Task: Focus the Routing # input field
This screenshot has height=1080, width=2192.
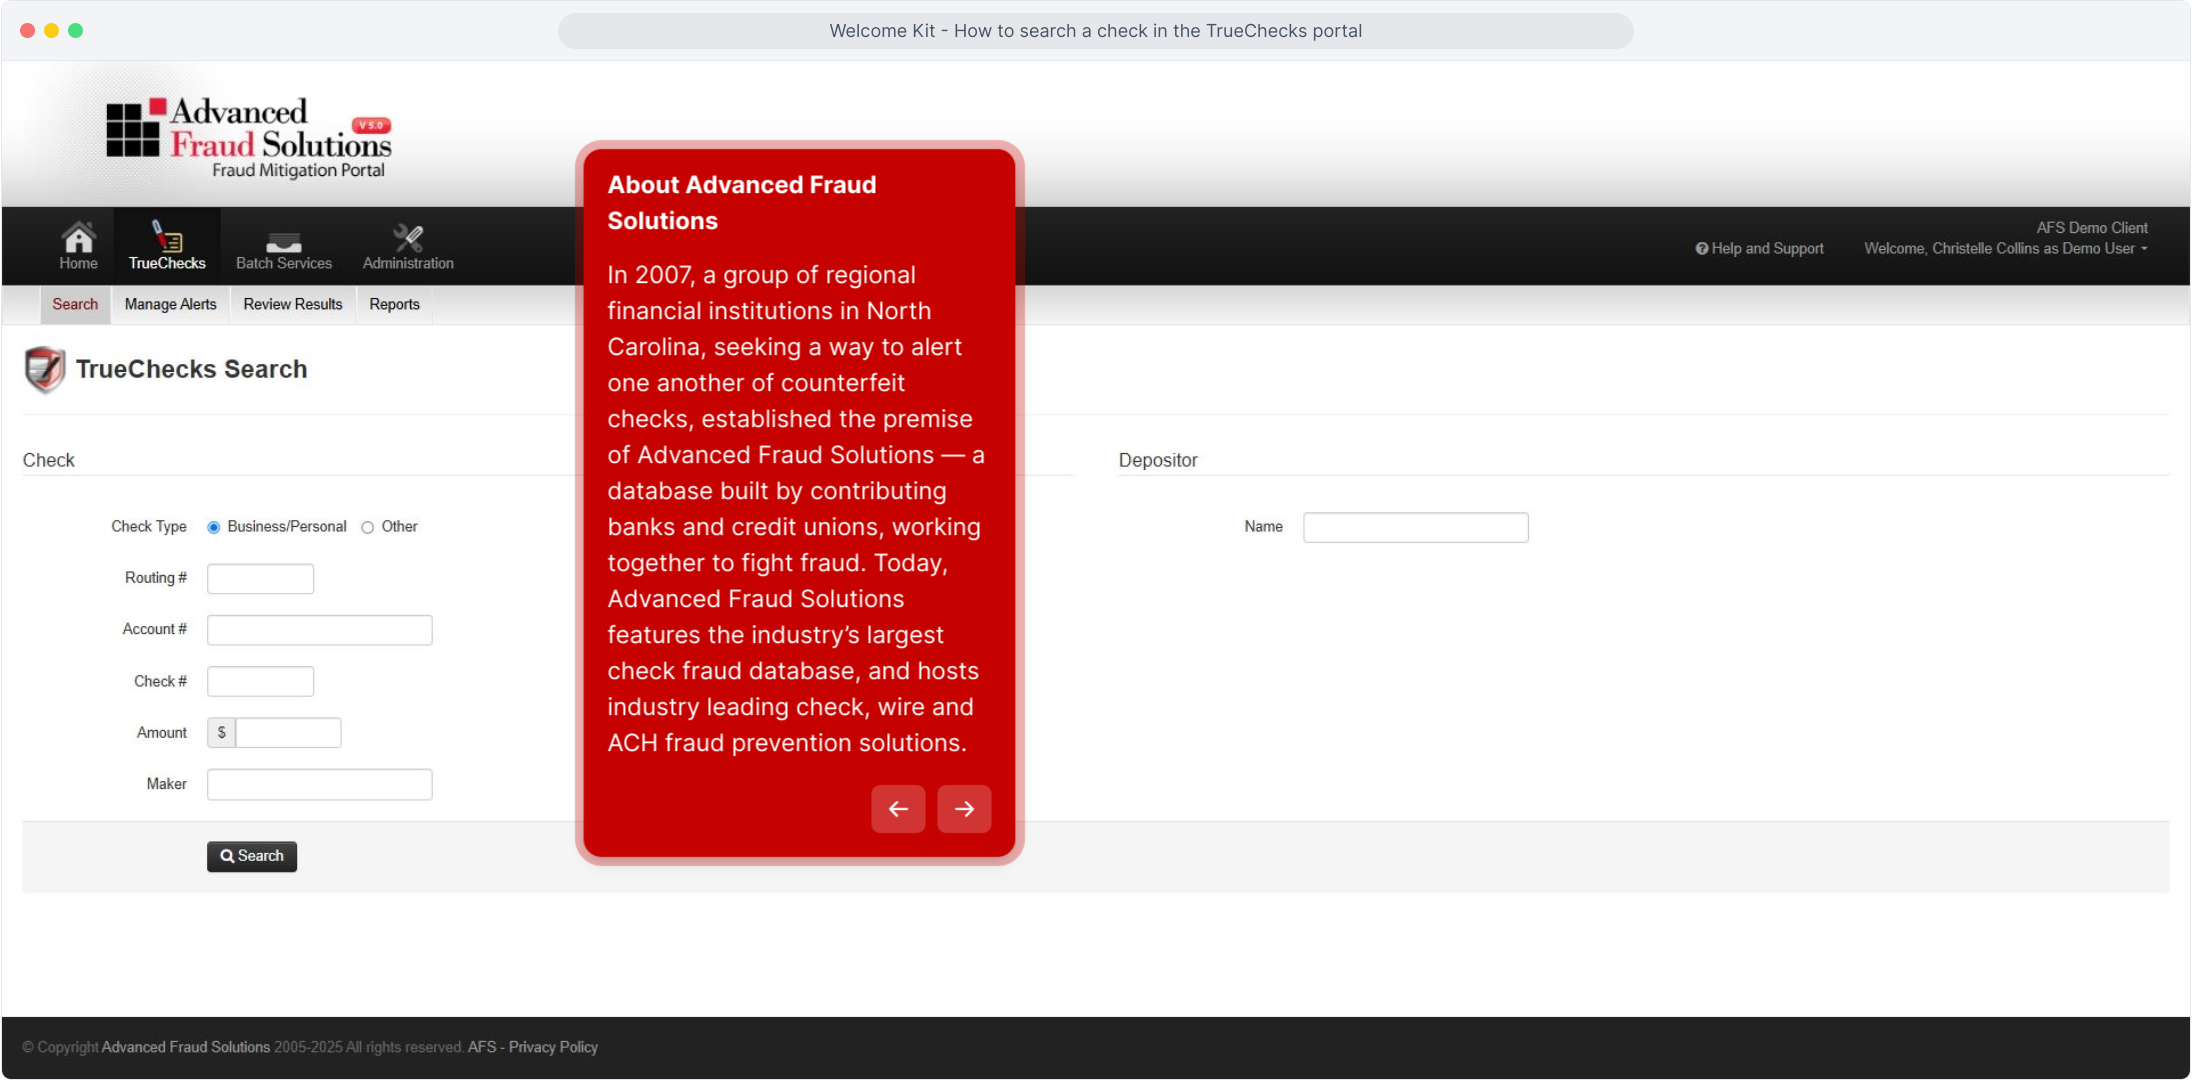Action: click(260, 579)
